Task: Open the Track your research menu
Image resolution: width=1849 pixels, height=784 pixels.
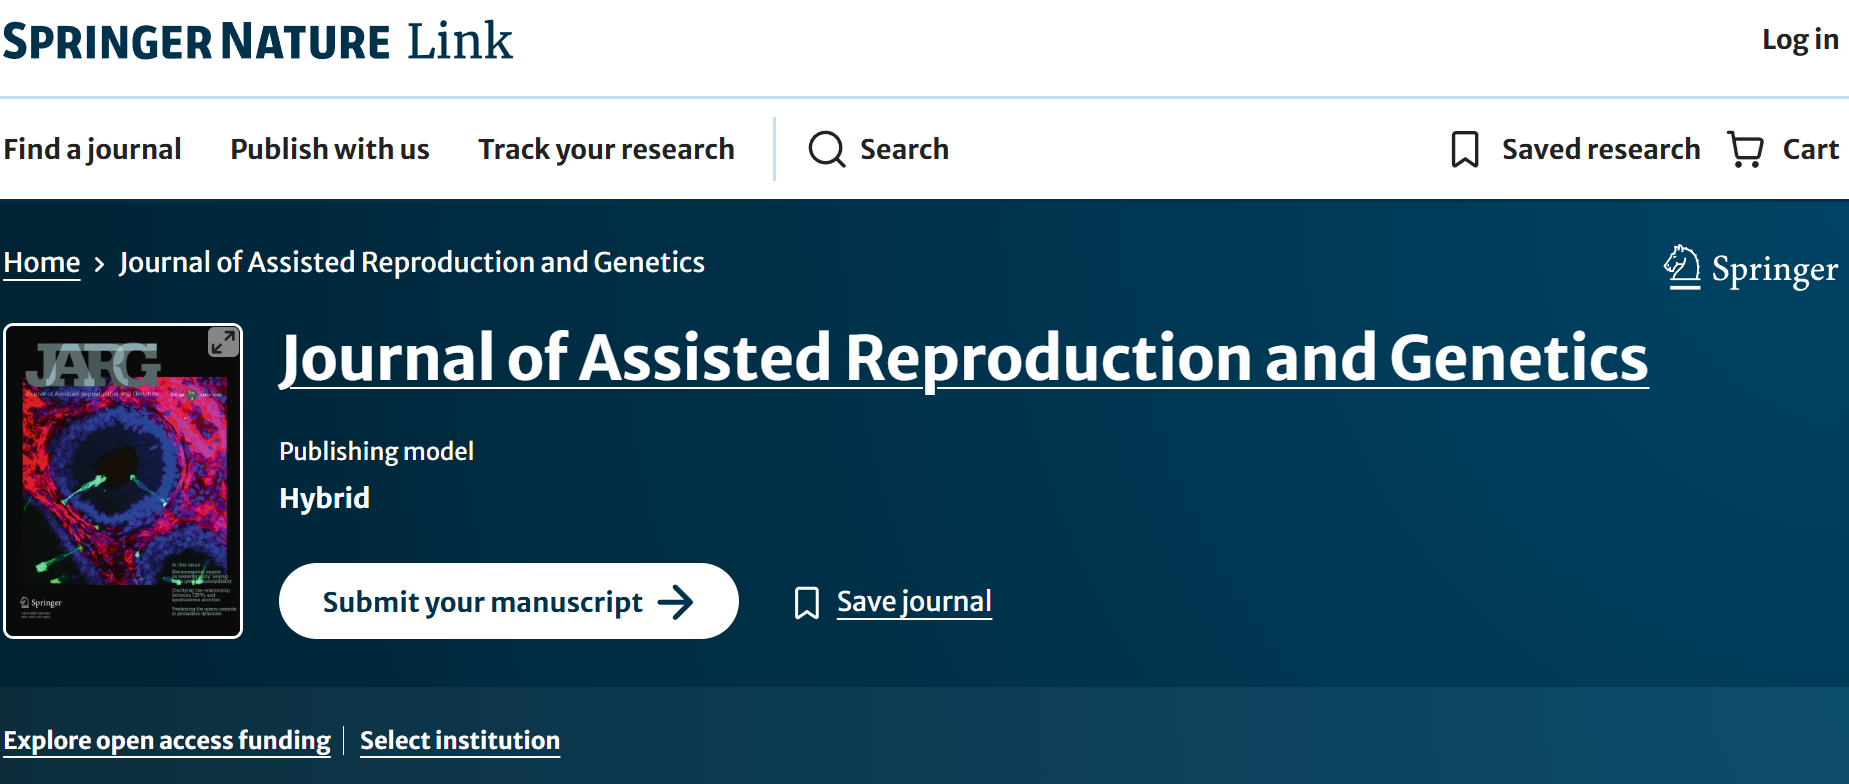Action: coord(606,149)
